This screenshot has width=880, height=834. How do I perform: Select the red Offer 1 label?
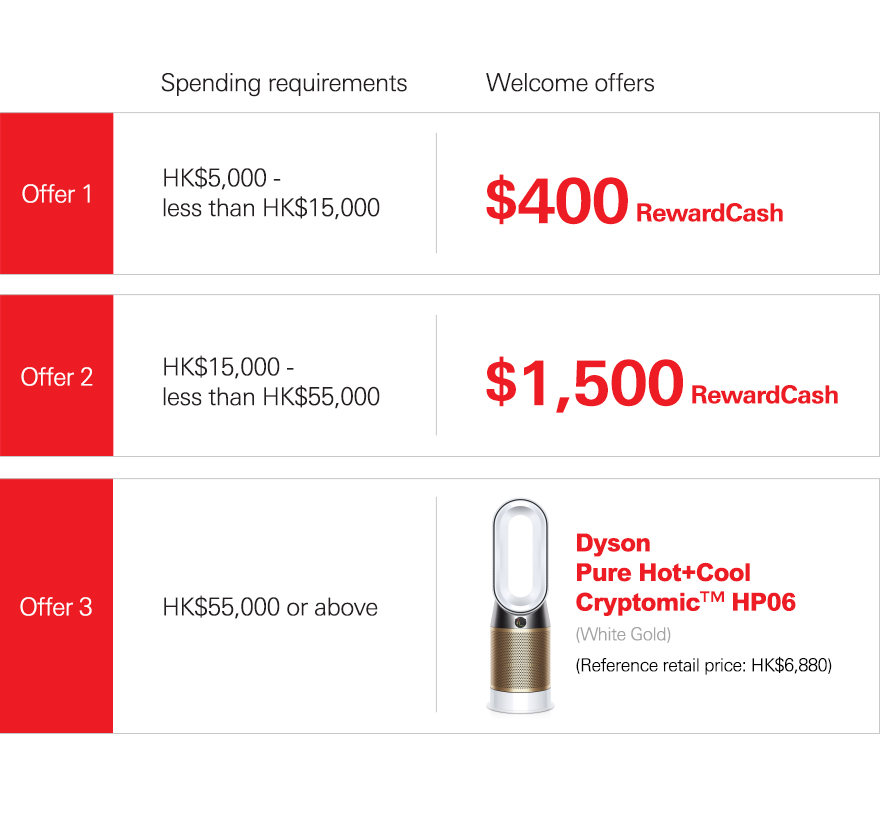(x=56, y=194)
